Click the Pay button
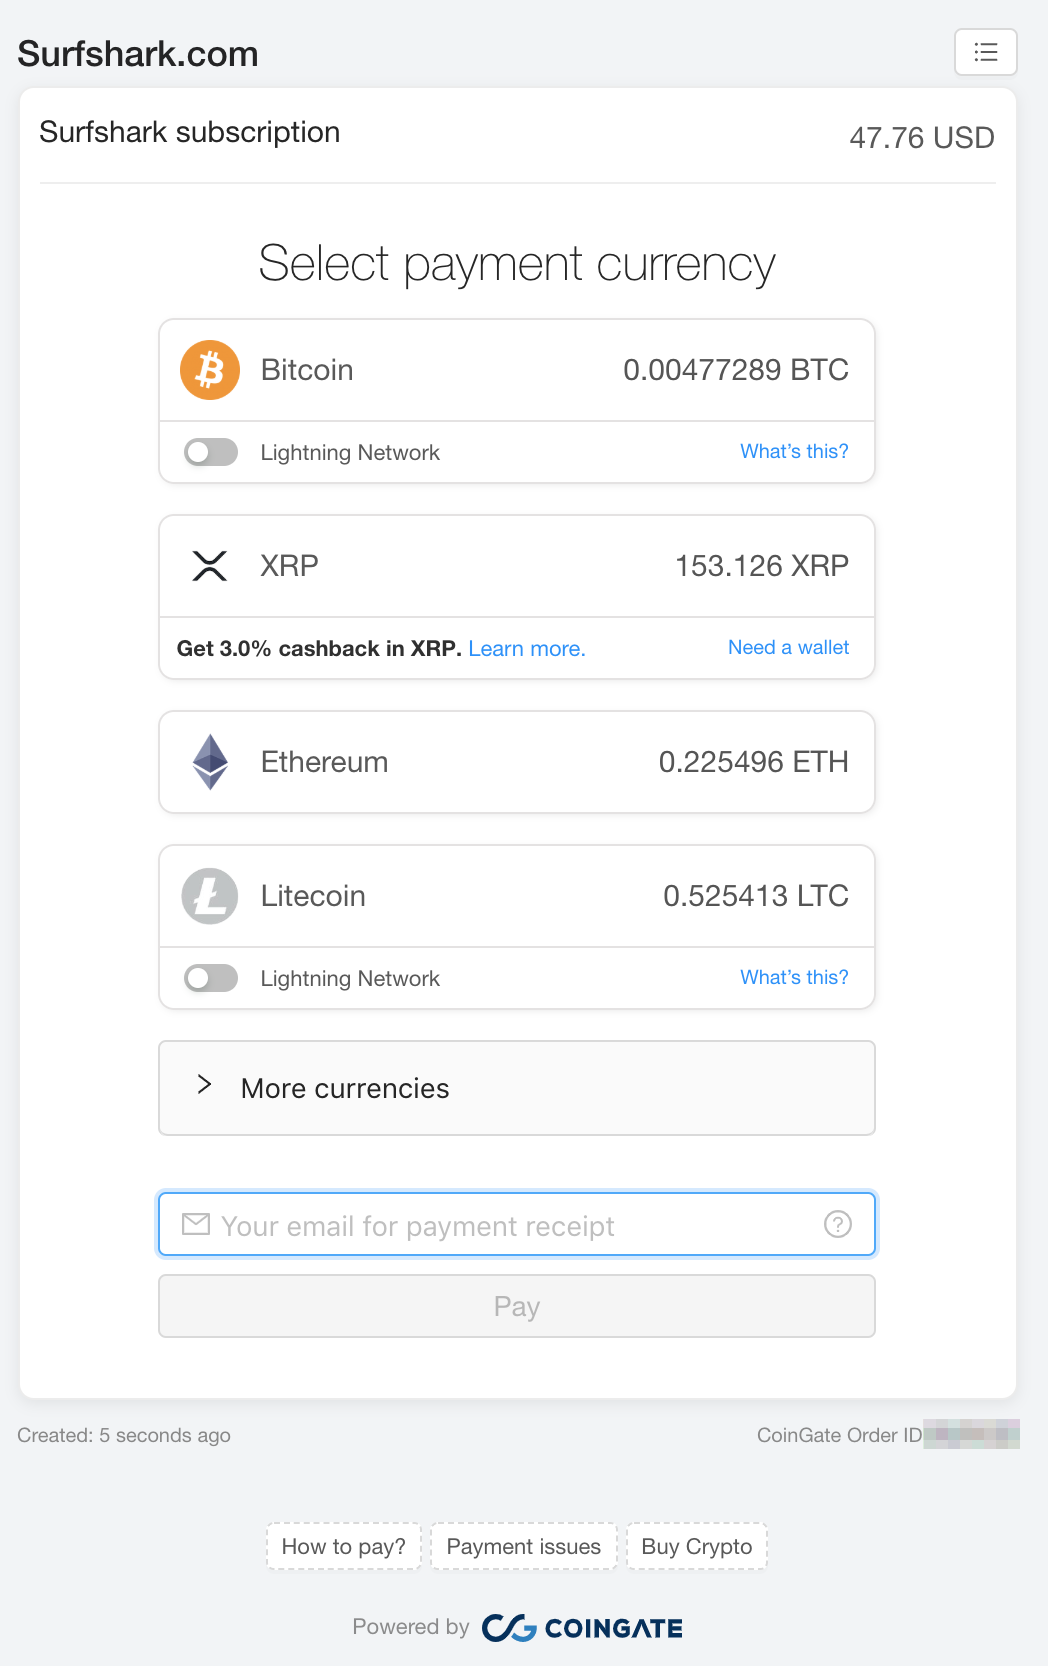This screenshot has height=1666, width=1048. tap(517, 1306)
